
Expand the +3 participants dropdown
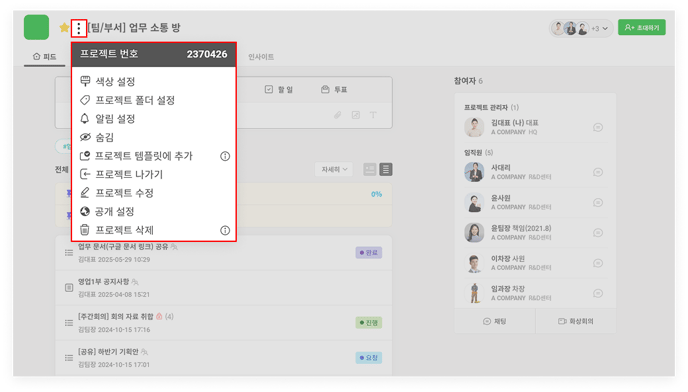coord(600,29)
